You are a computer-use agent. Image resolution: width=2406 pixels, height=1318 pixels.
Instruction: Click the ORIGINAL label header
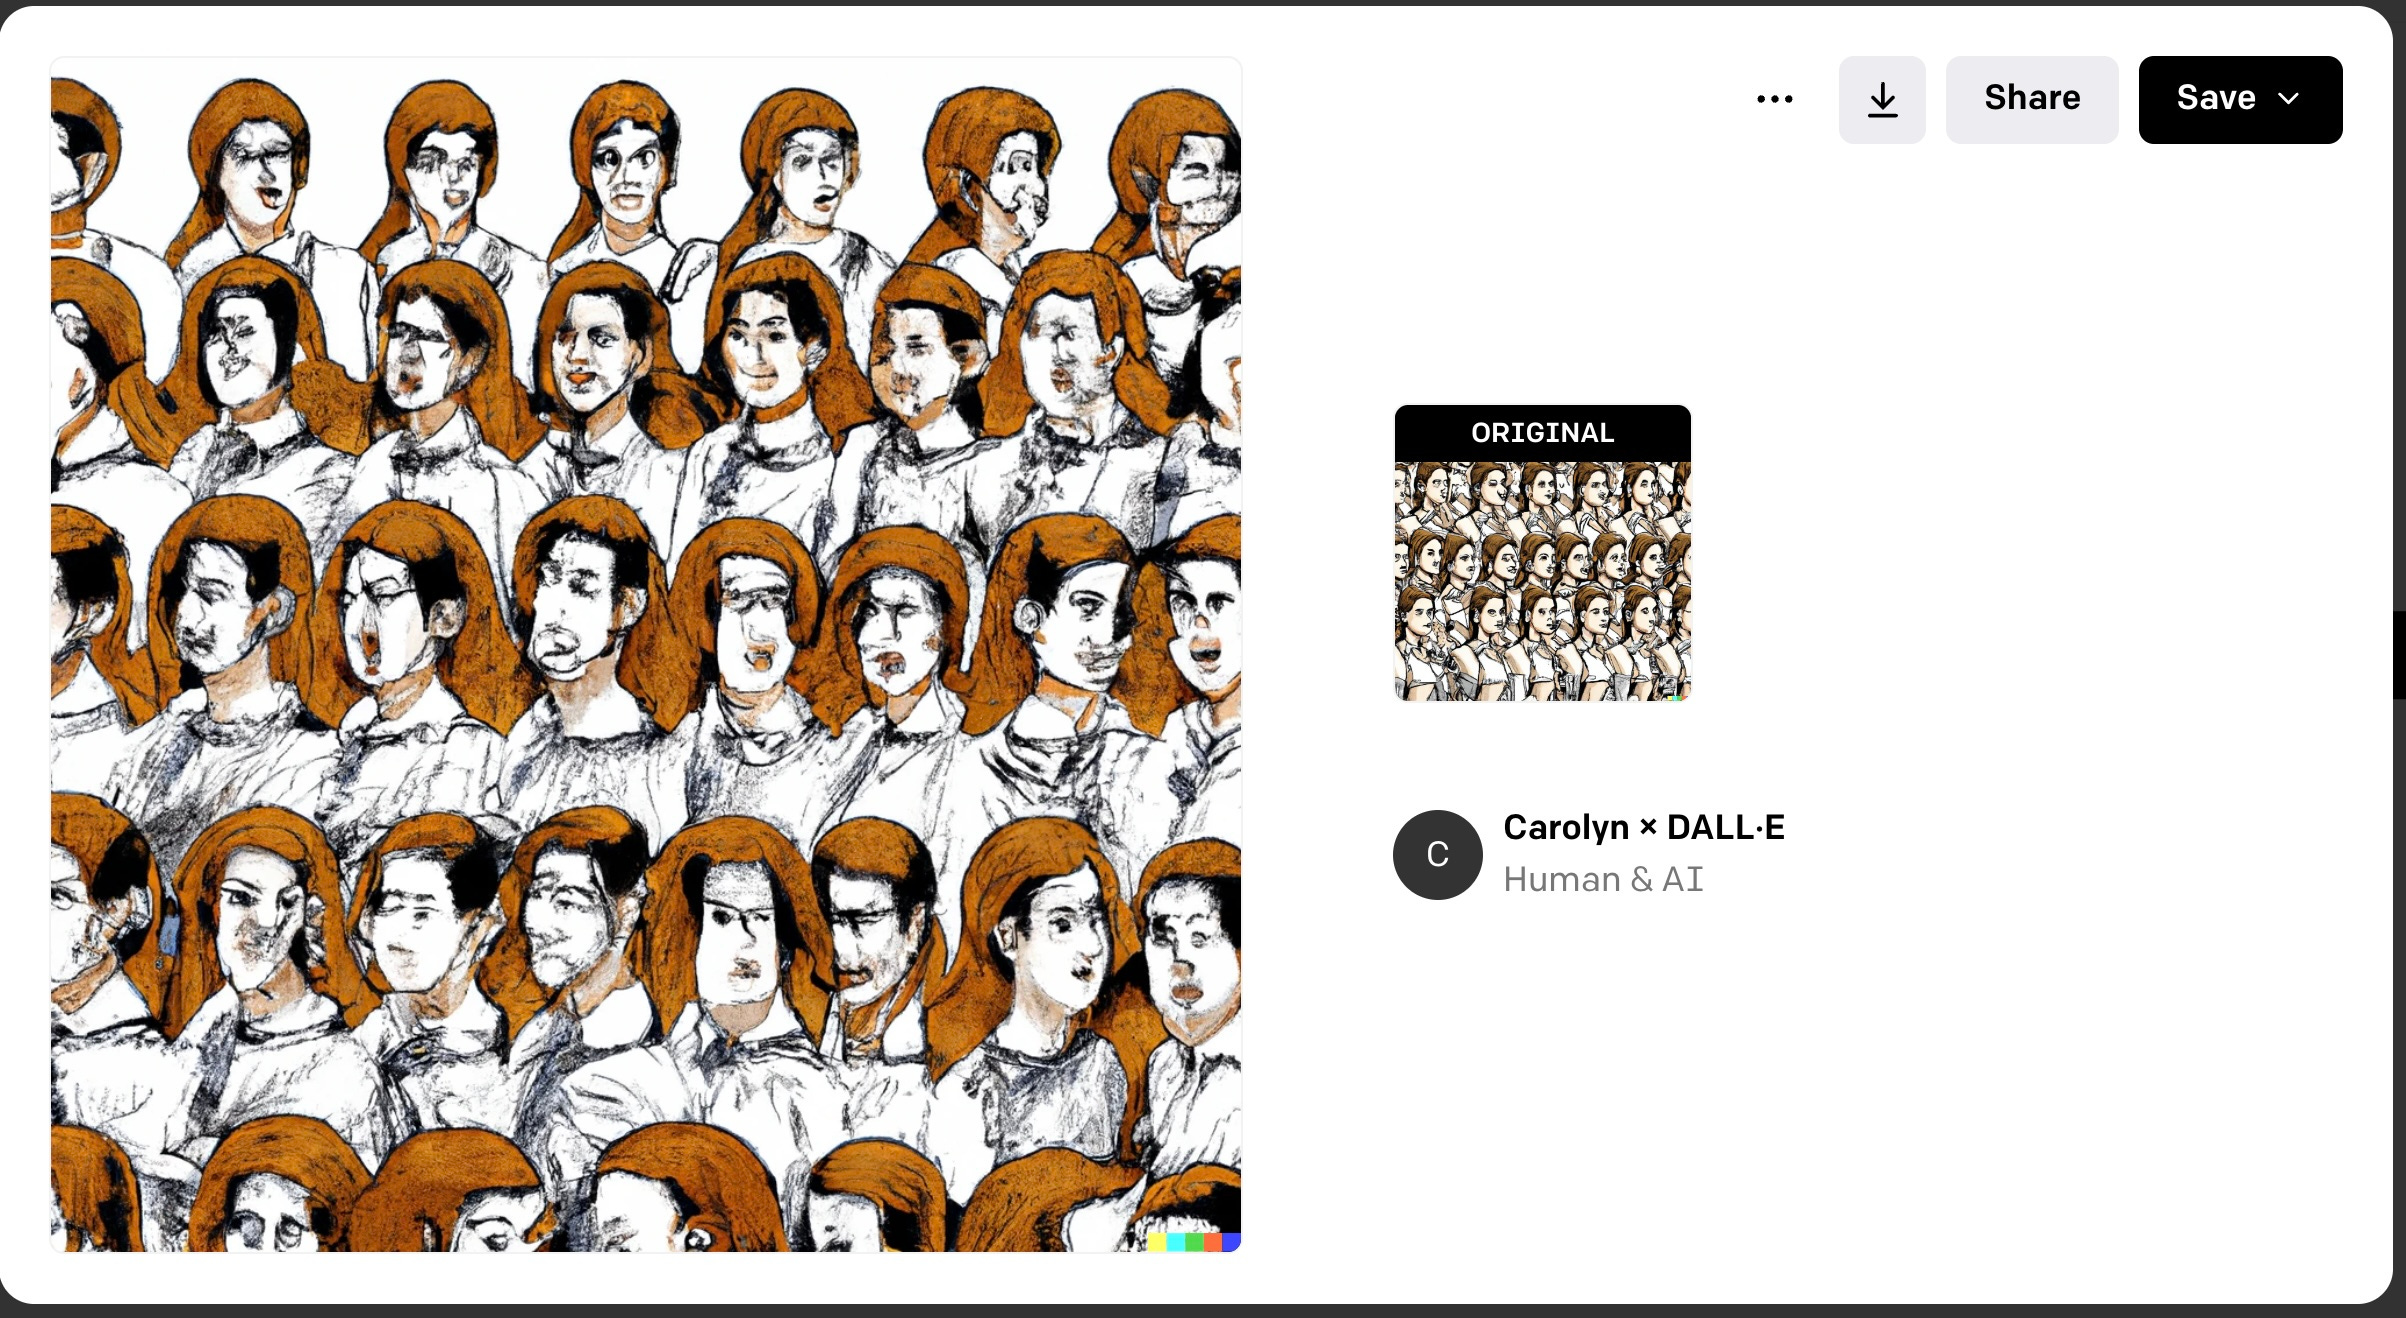(x=1542, y=432)
